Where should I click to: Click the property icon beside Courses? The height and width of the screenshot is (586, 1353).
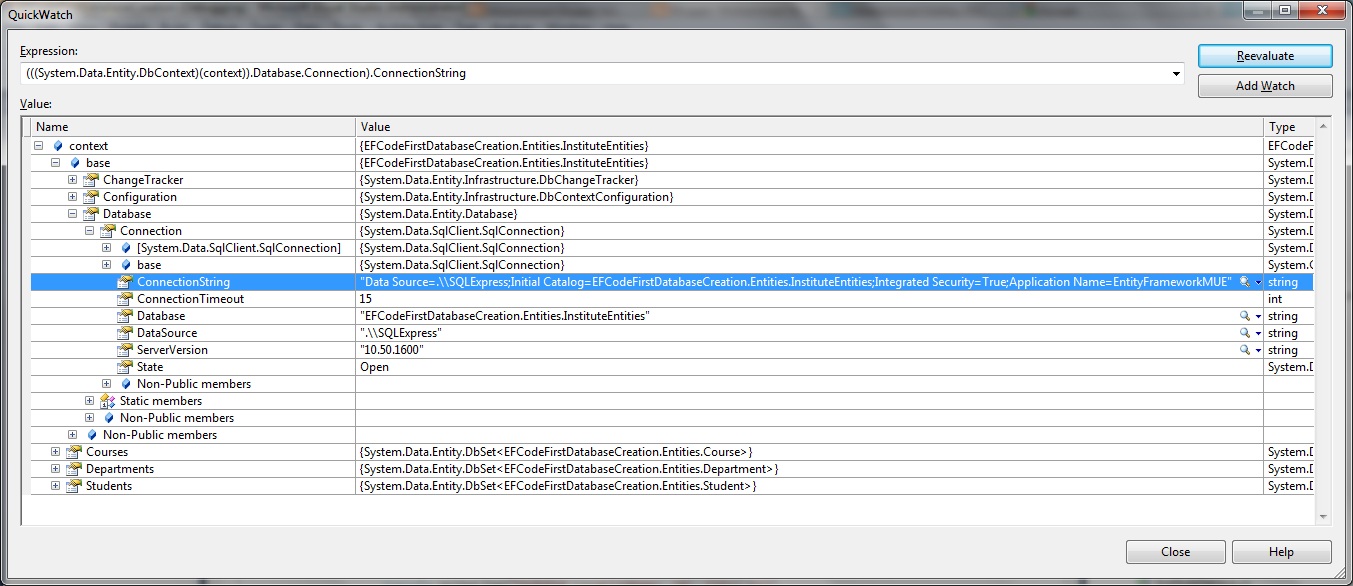[71, 452]
